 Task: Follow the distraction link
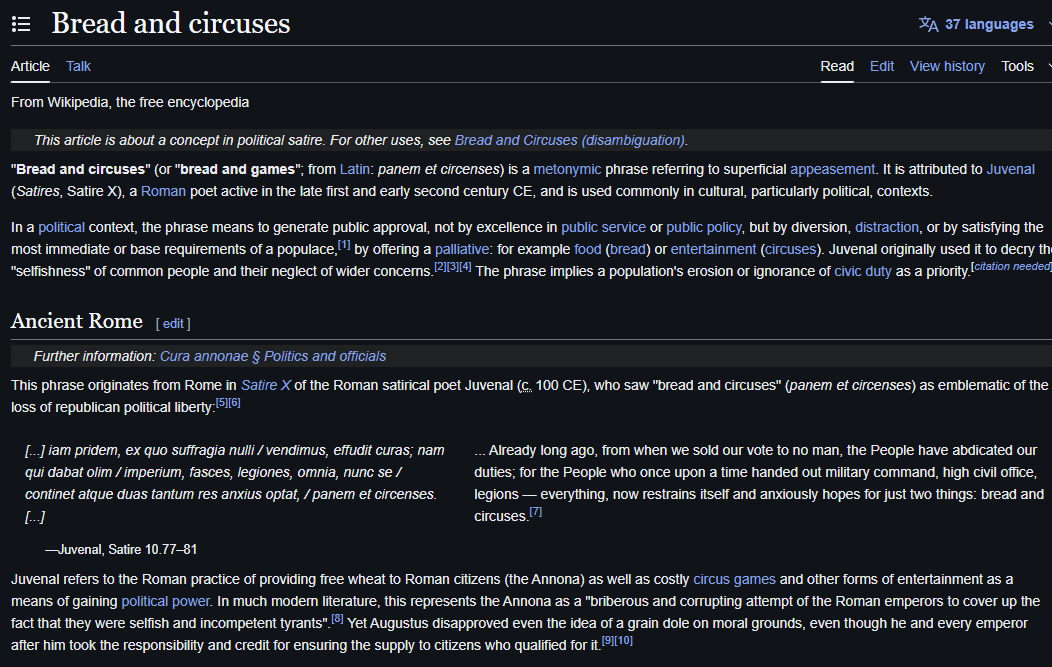click(x=886, y=227)
